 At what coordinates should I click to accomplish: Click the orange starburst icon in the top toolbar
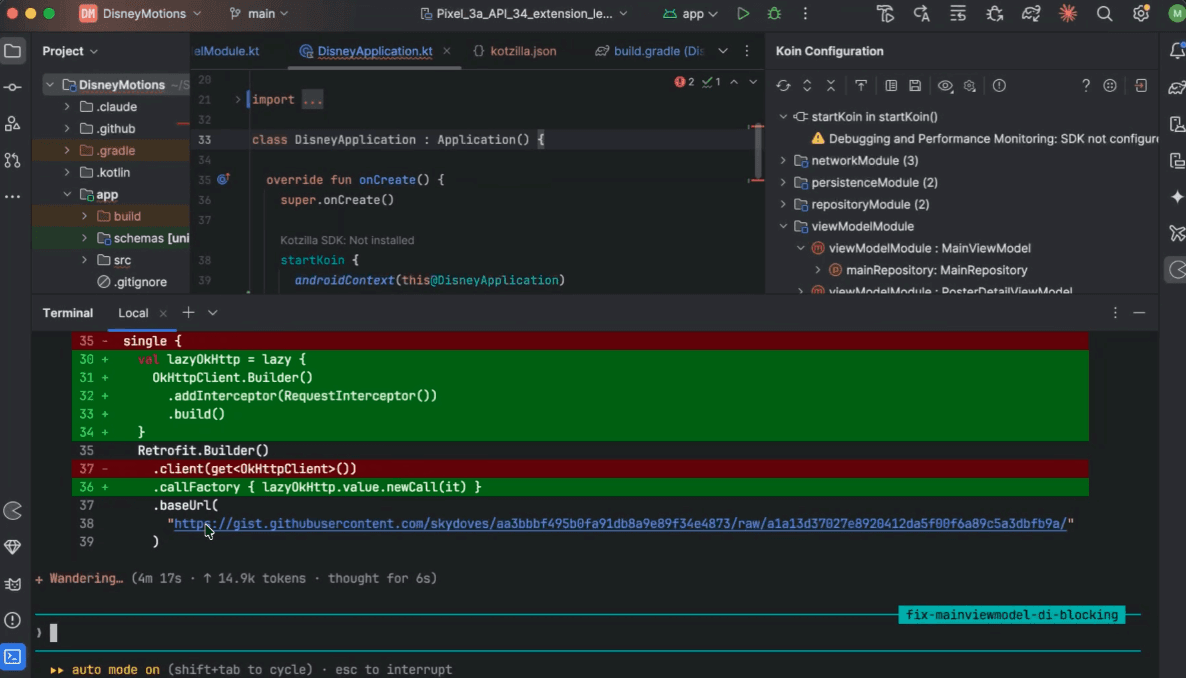1067,14
